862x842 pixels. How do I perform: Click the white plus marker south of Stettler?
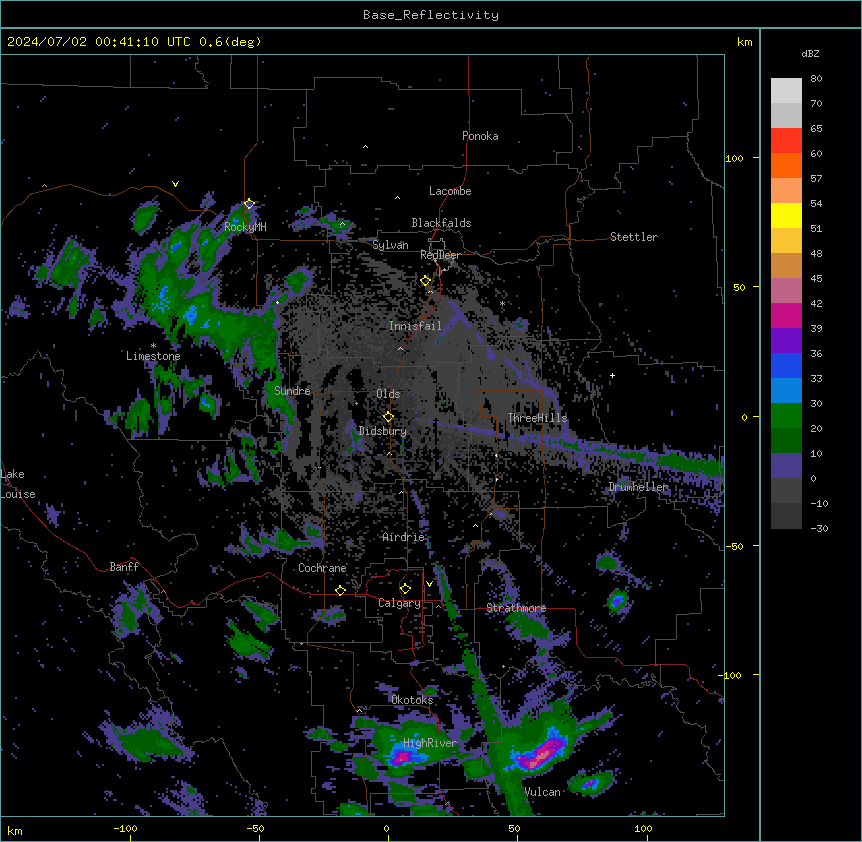pyautogui.click(x=612, y=375)
